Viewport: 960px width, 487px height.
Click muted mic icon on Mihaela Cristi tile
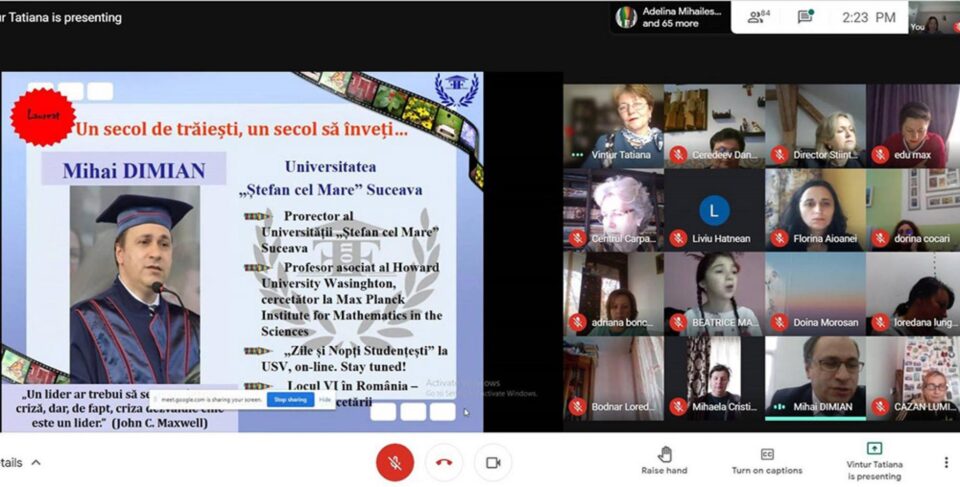coord(678,406)
